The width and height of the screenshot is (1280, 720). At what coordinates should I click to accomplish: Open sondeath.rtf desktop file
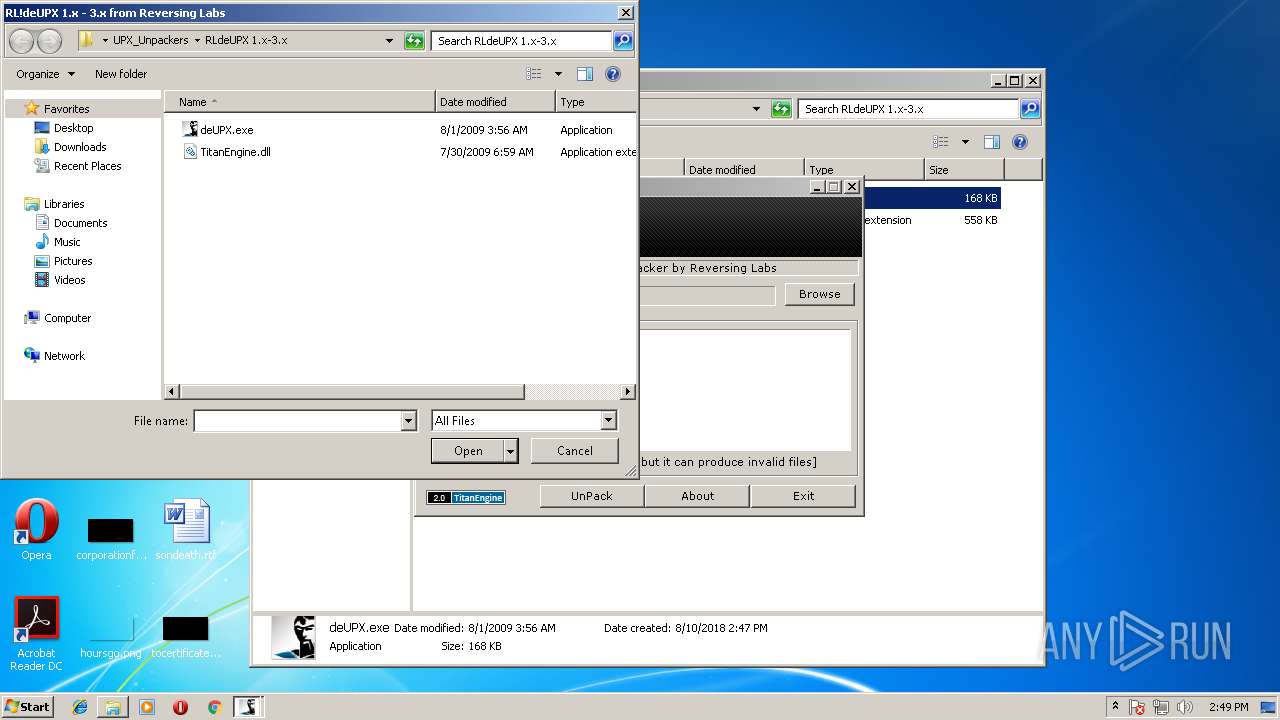click(x=186, y=529)
